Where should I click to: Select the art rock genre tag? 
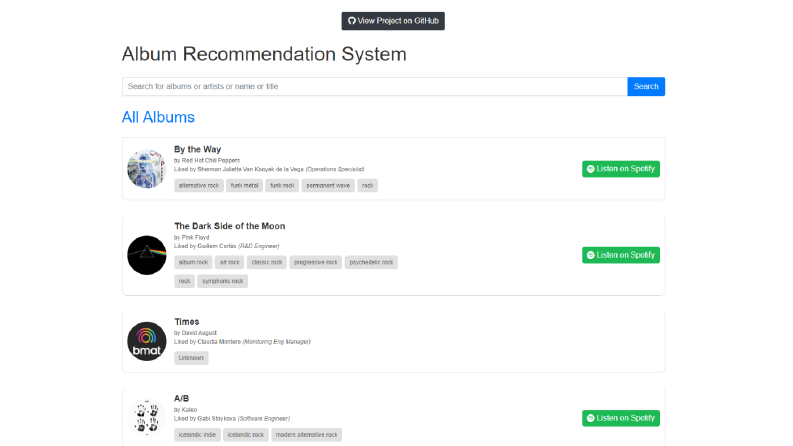coord(230,262)
